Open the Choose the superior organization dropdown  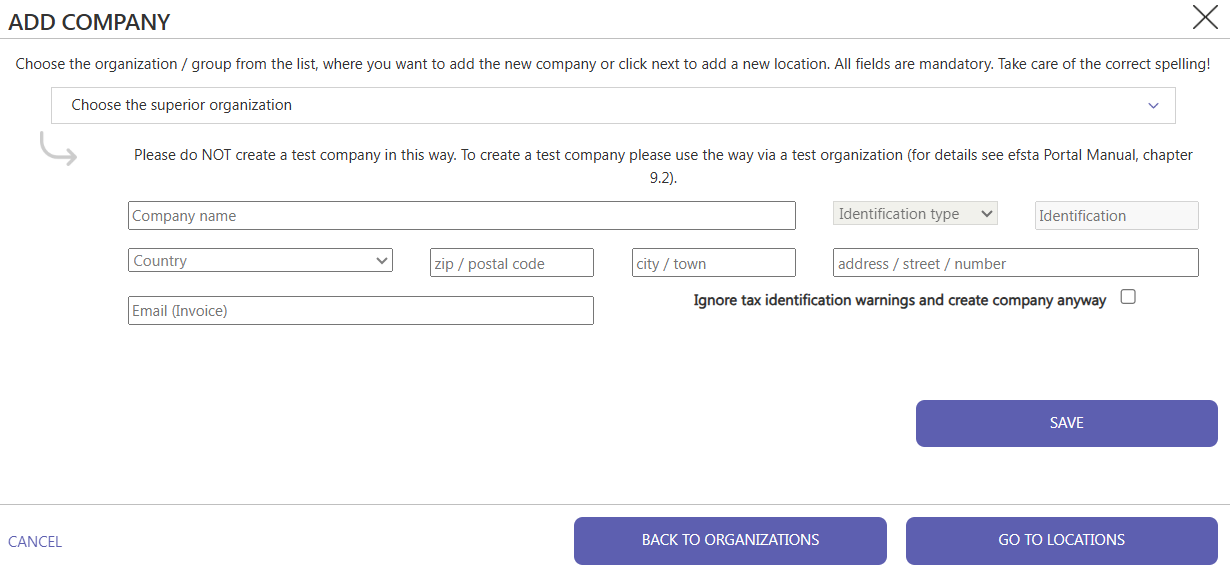(613, 105)
